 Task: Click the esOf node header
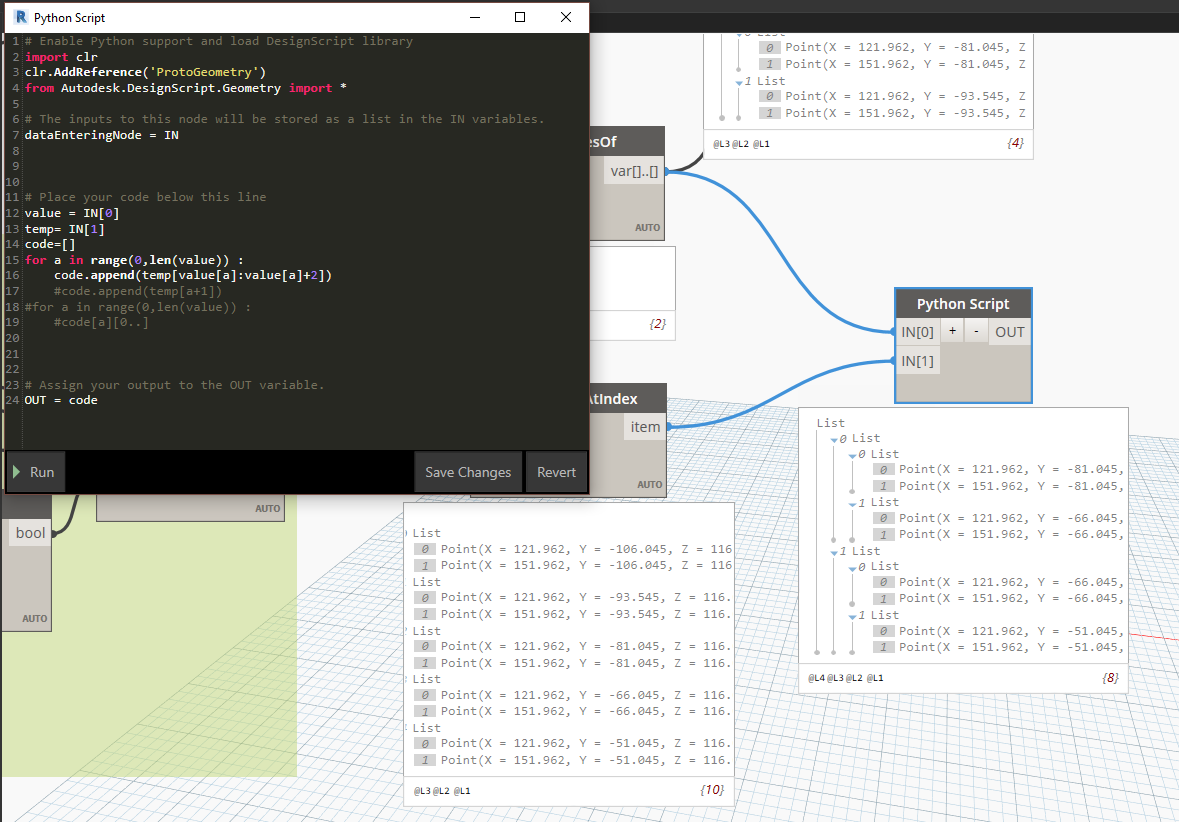[x=626, y=141]
